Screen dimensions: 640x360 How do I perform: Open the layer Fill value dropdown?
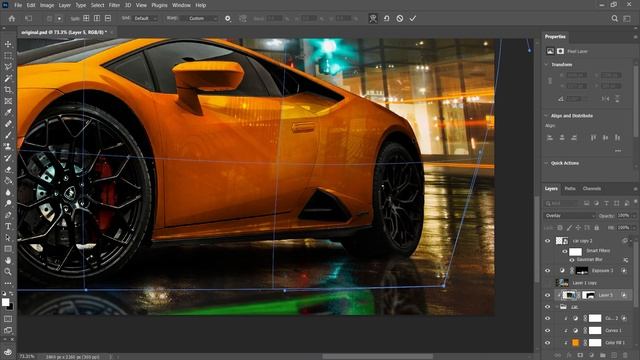[633, 228]
